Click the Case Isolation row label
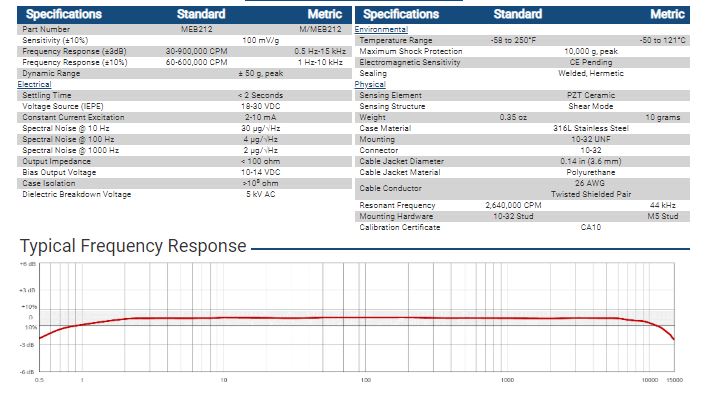Viewport: 706px width, 393px height. coord(49,183)
